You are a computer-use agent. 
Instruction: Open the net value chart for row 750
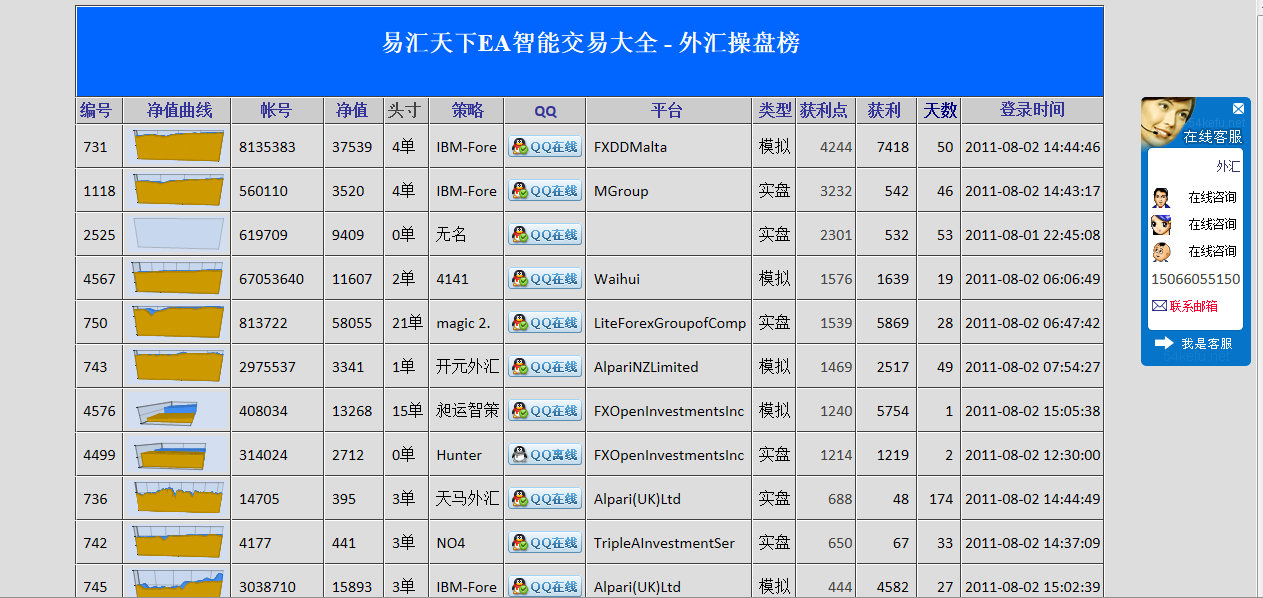click(179, 322)
